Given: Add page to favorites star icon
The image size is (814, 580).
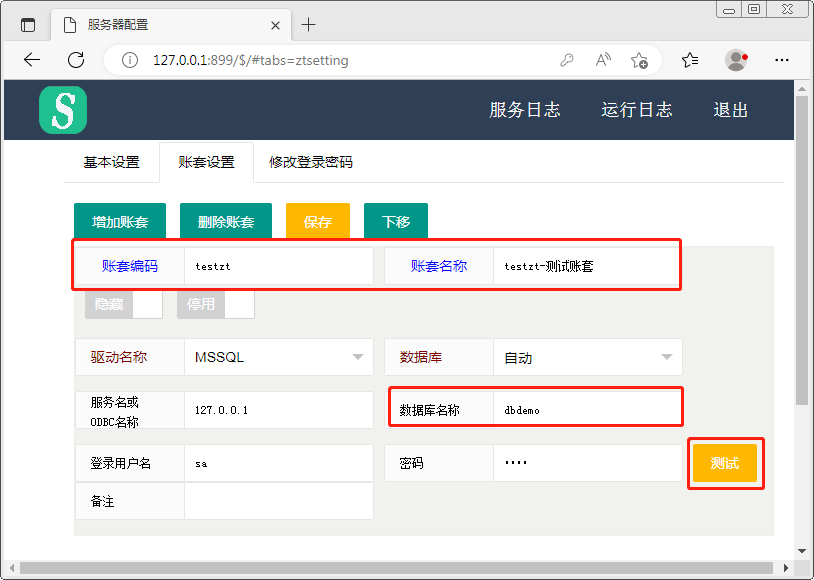Looking at the screenshot, I should pyautogui.click(x=640, y=60).
